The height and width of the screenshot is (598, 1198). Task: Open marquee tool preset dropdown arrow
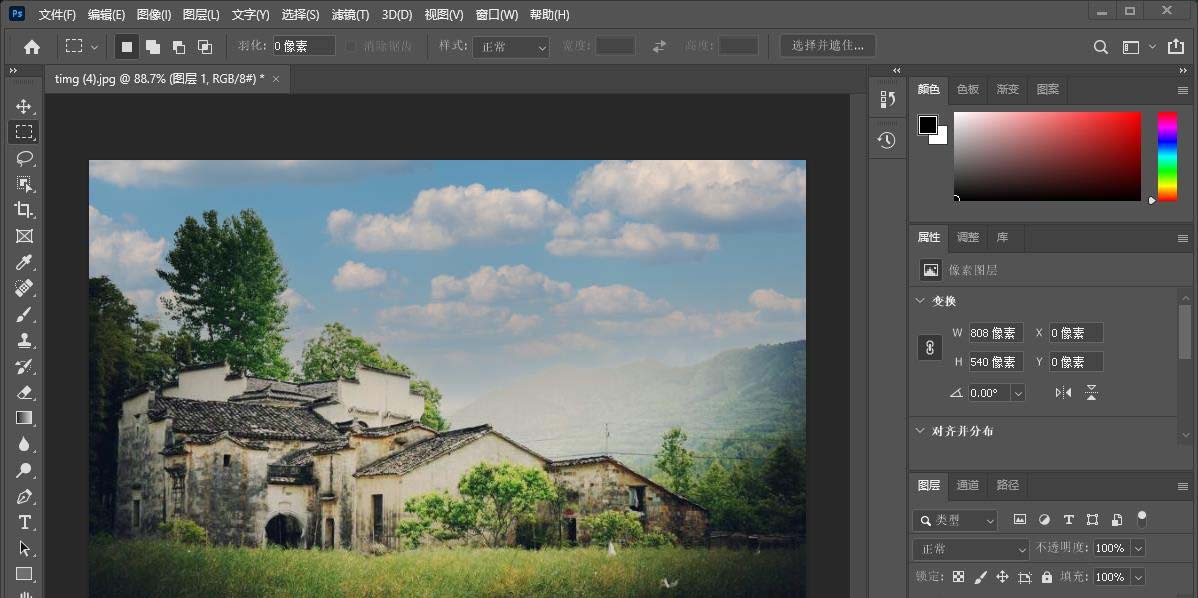point(94,47)
